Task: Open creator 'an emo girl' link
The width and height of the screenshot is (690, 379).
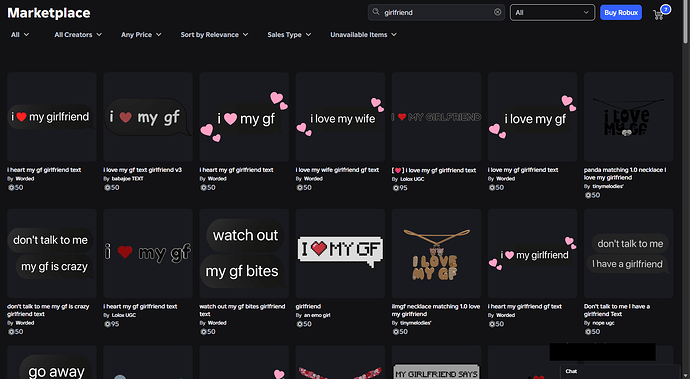Action: click(x=317, y=315)
